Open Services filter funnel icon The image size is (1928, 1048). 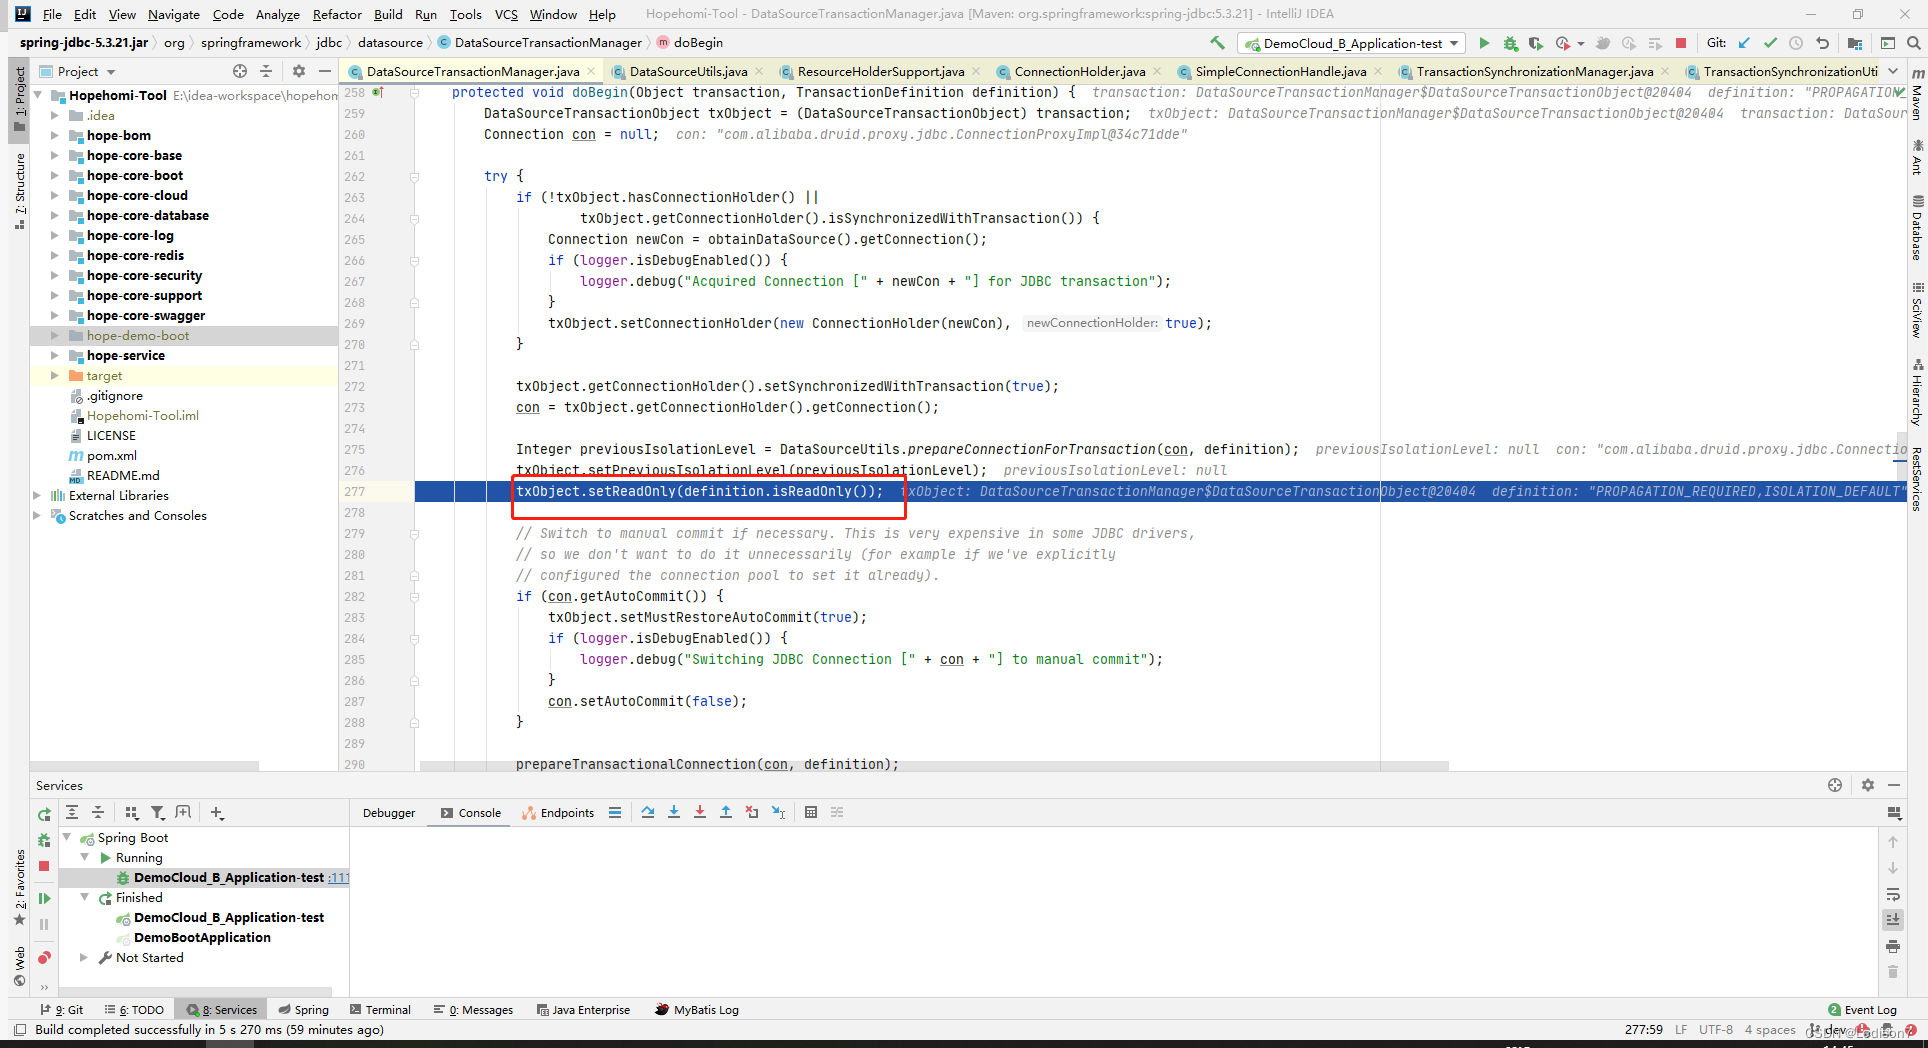pyautogui.click(x=158, y=813)
